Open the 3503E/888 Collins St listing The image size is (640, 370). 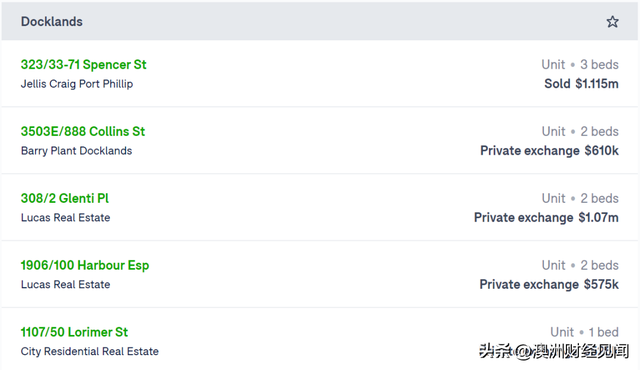(x=83, y=131)
